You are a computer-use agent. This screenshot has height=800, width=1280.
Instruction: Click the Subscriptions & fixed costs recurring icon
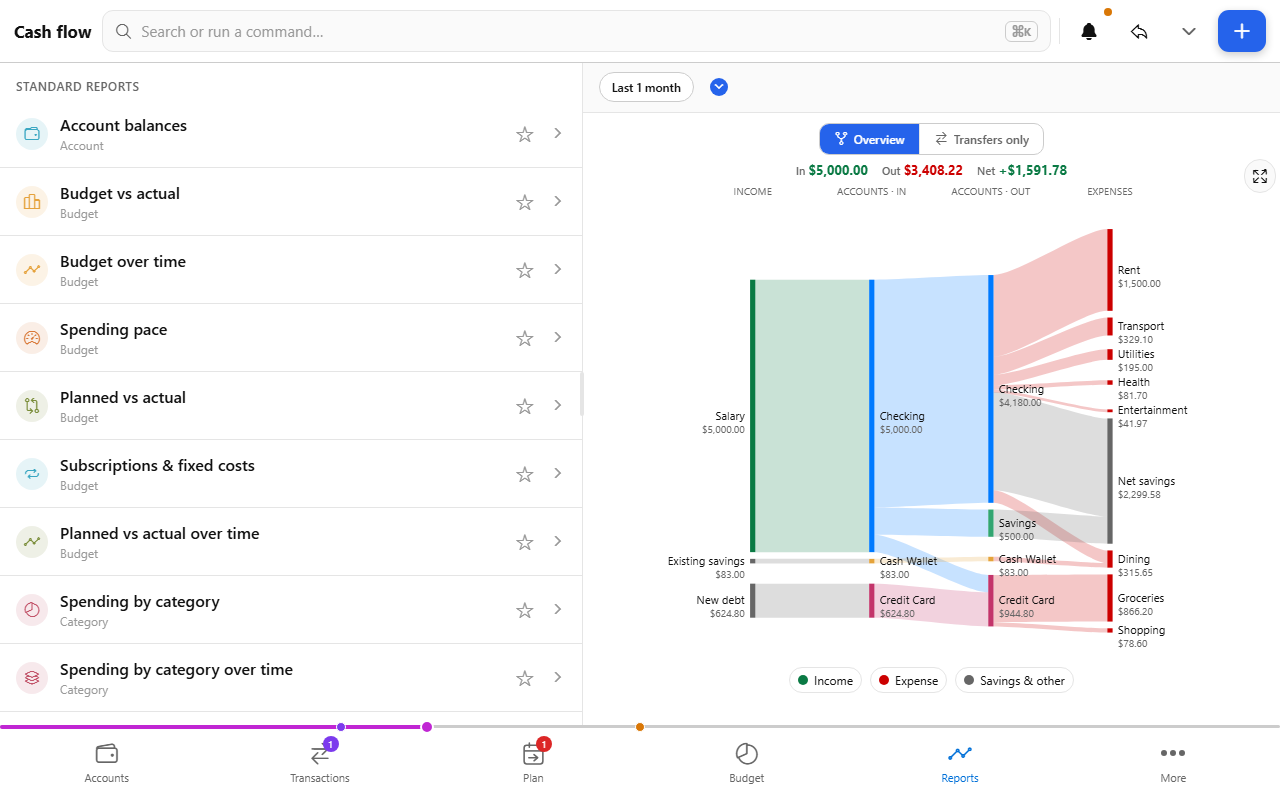click(x=32, y=474)
